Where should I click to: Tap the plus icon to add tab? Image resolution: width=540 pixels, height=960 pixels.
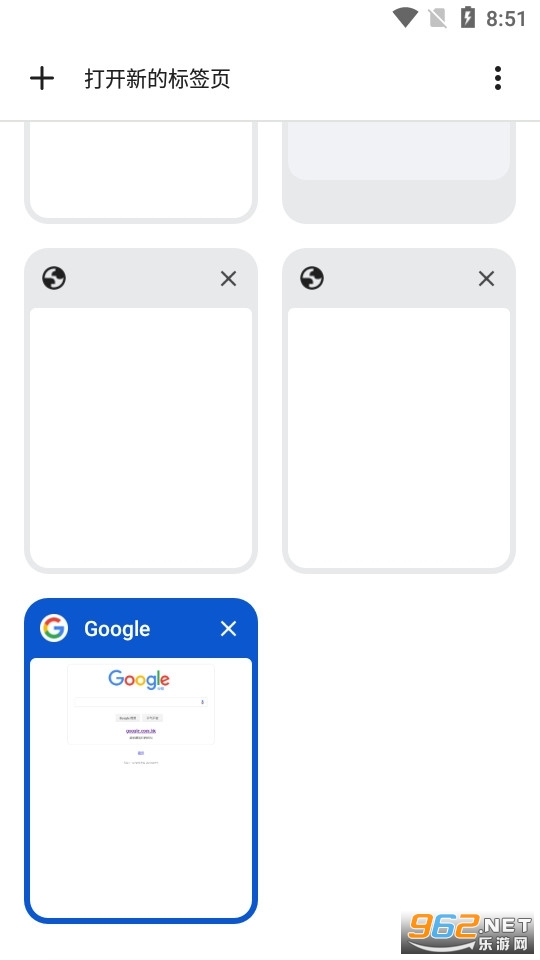click(42, 78)
